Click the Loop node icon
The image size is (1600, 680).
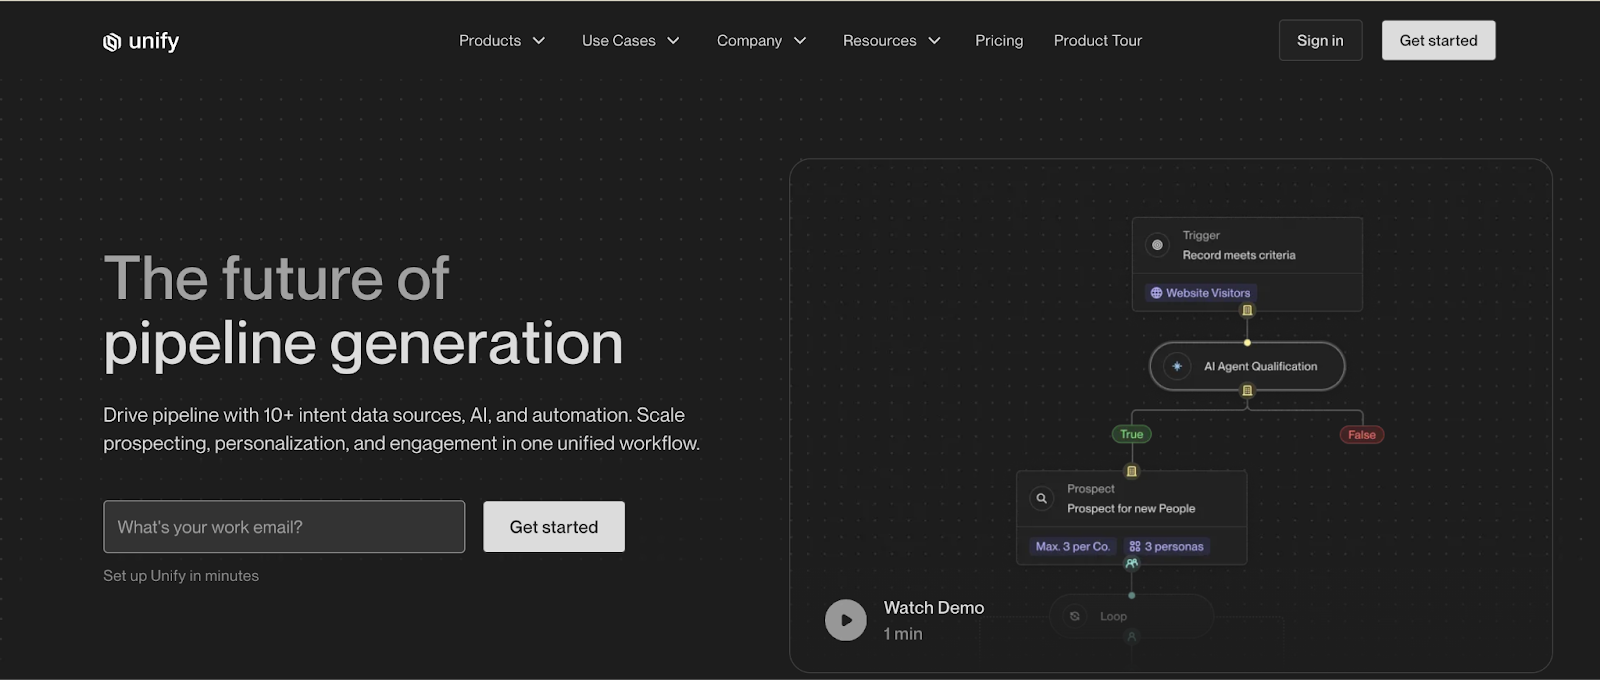(x=1075, y=616)
